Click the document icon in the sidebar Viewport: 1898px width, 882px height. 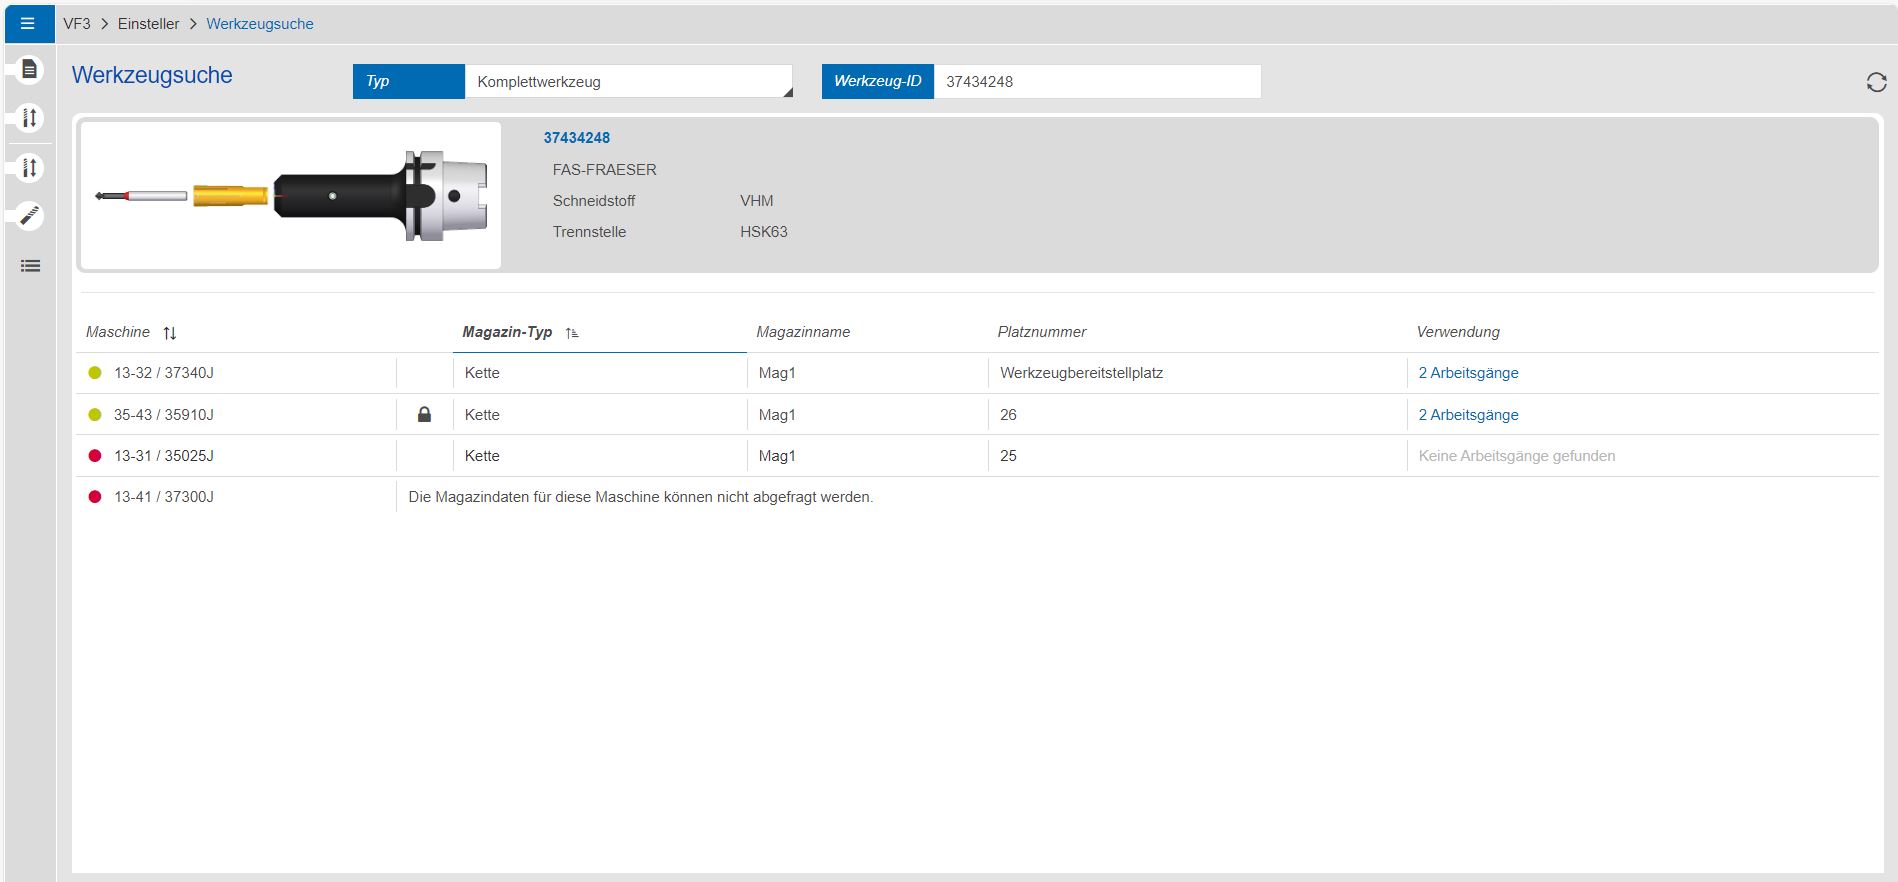tap(30, 69)
